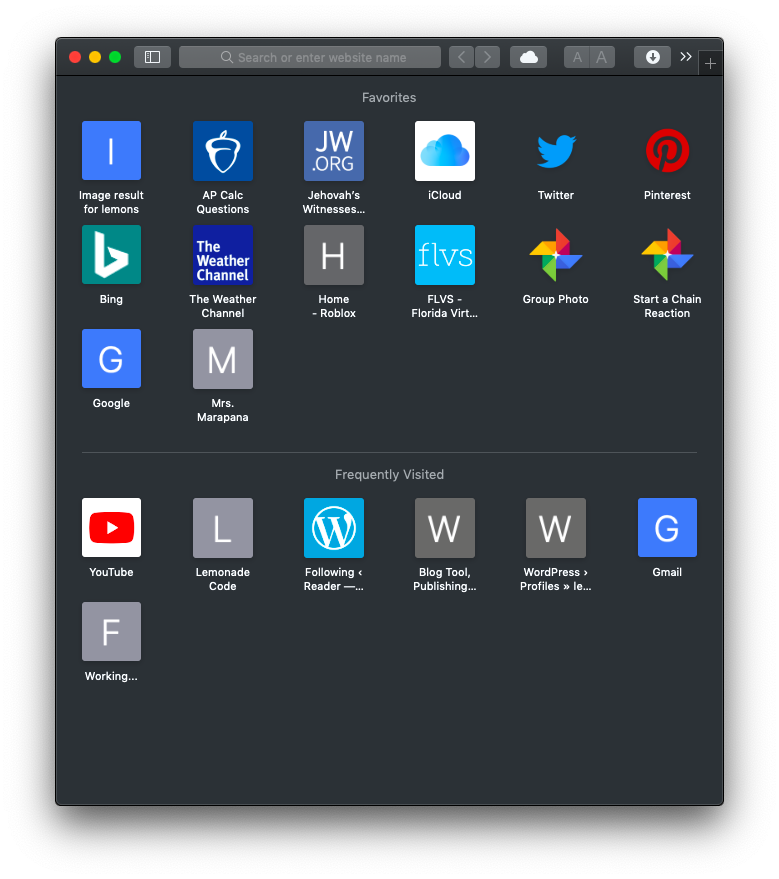The image size is (779, 879).
Task: Open the WordPress Following Reader site
Action: [333, 528]
